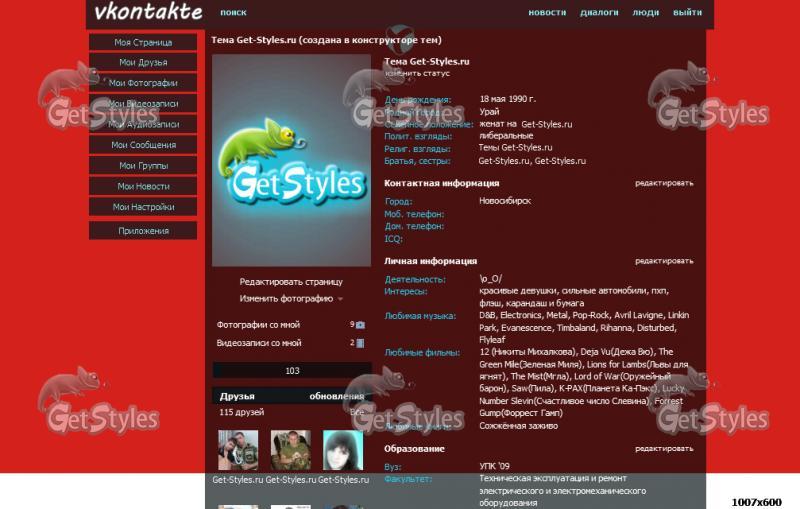Click Get-Styles.ru spouse link after женат на
Screen dimensions: 800x509
[x=547, y=124]
